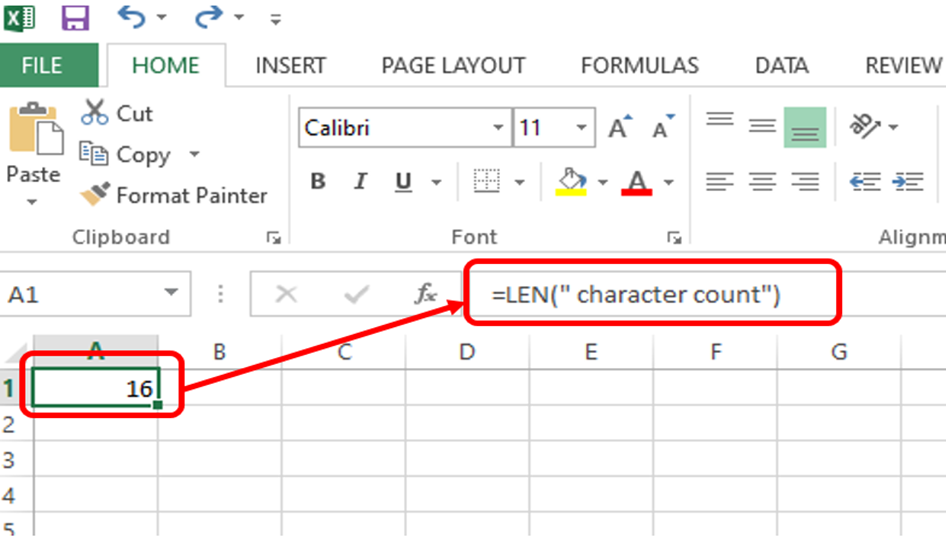
Task: Select row 3 header
Action: (16, 460)
